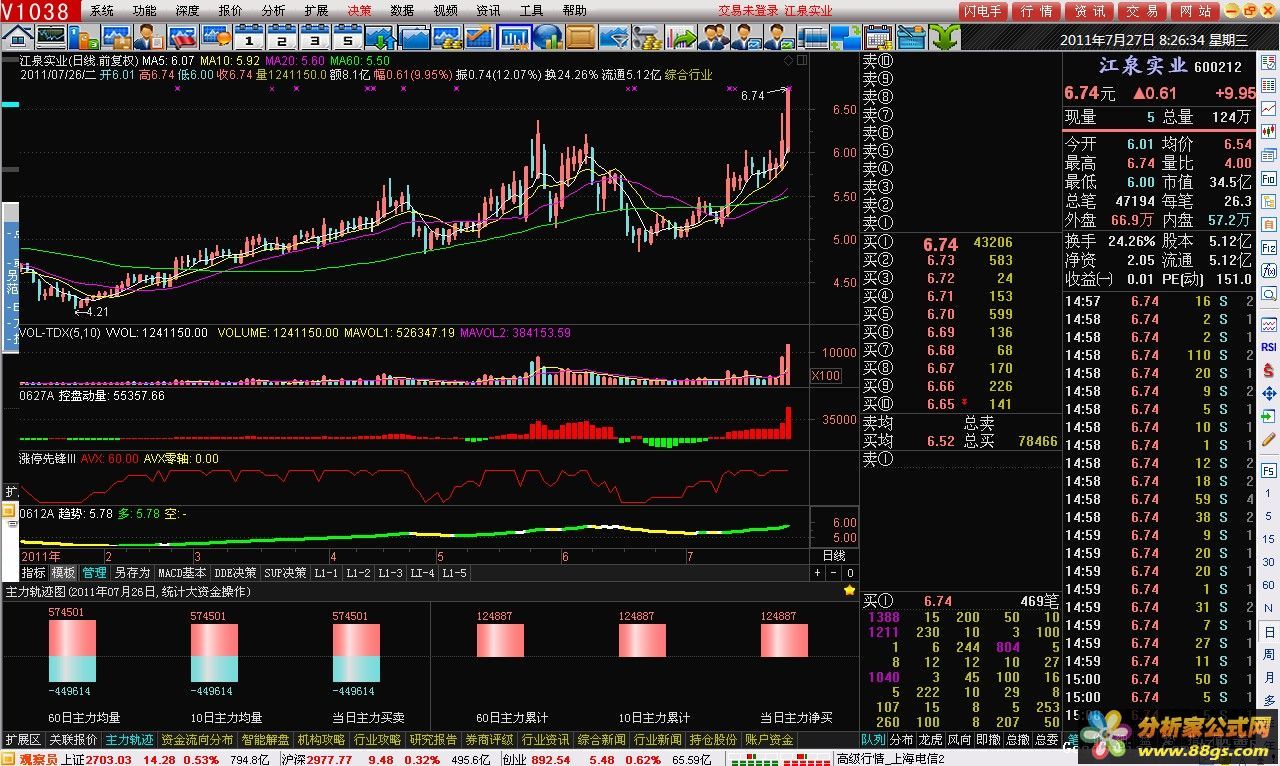Viewport: 1280px width, 766px height.
Task: Switch to the SUP决策 template tab
Action: [285, 573]
